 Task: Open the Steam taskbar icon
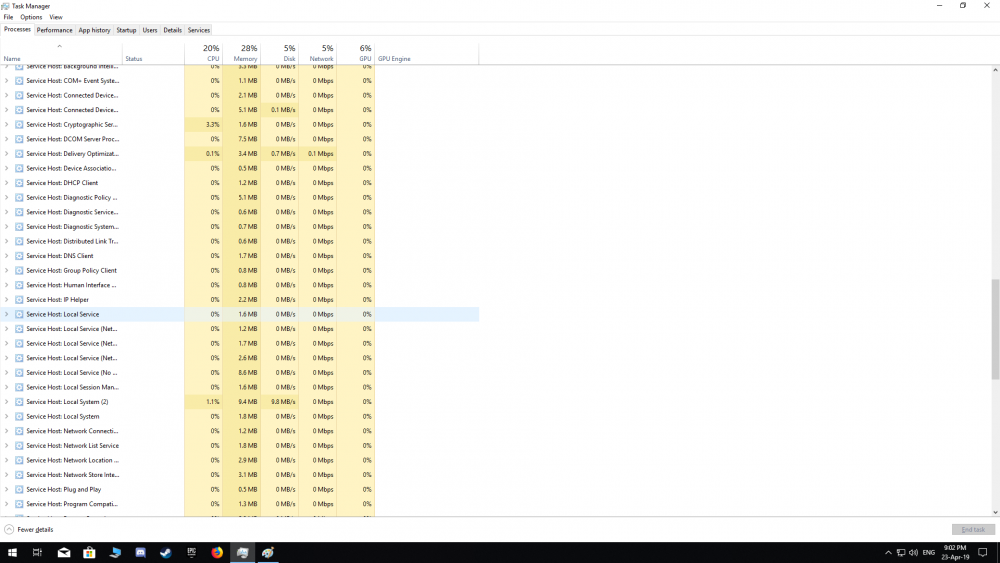coord(166,553)
